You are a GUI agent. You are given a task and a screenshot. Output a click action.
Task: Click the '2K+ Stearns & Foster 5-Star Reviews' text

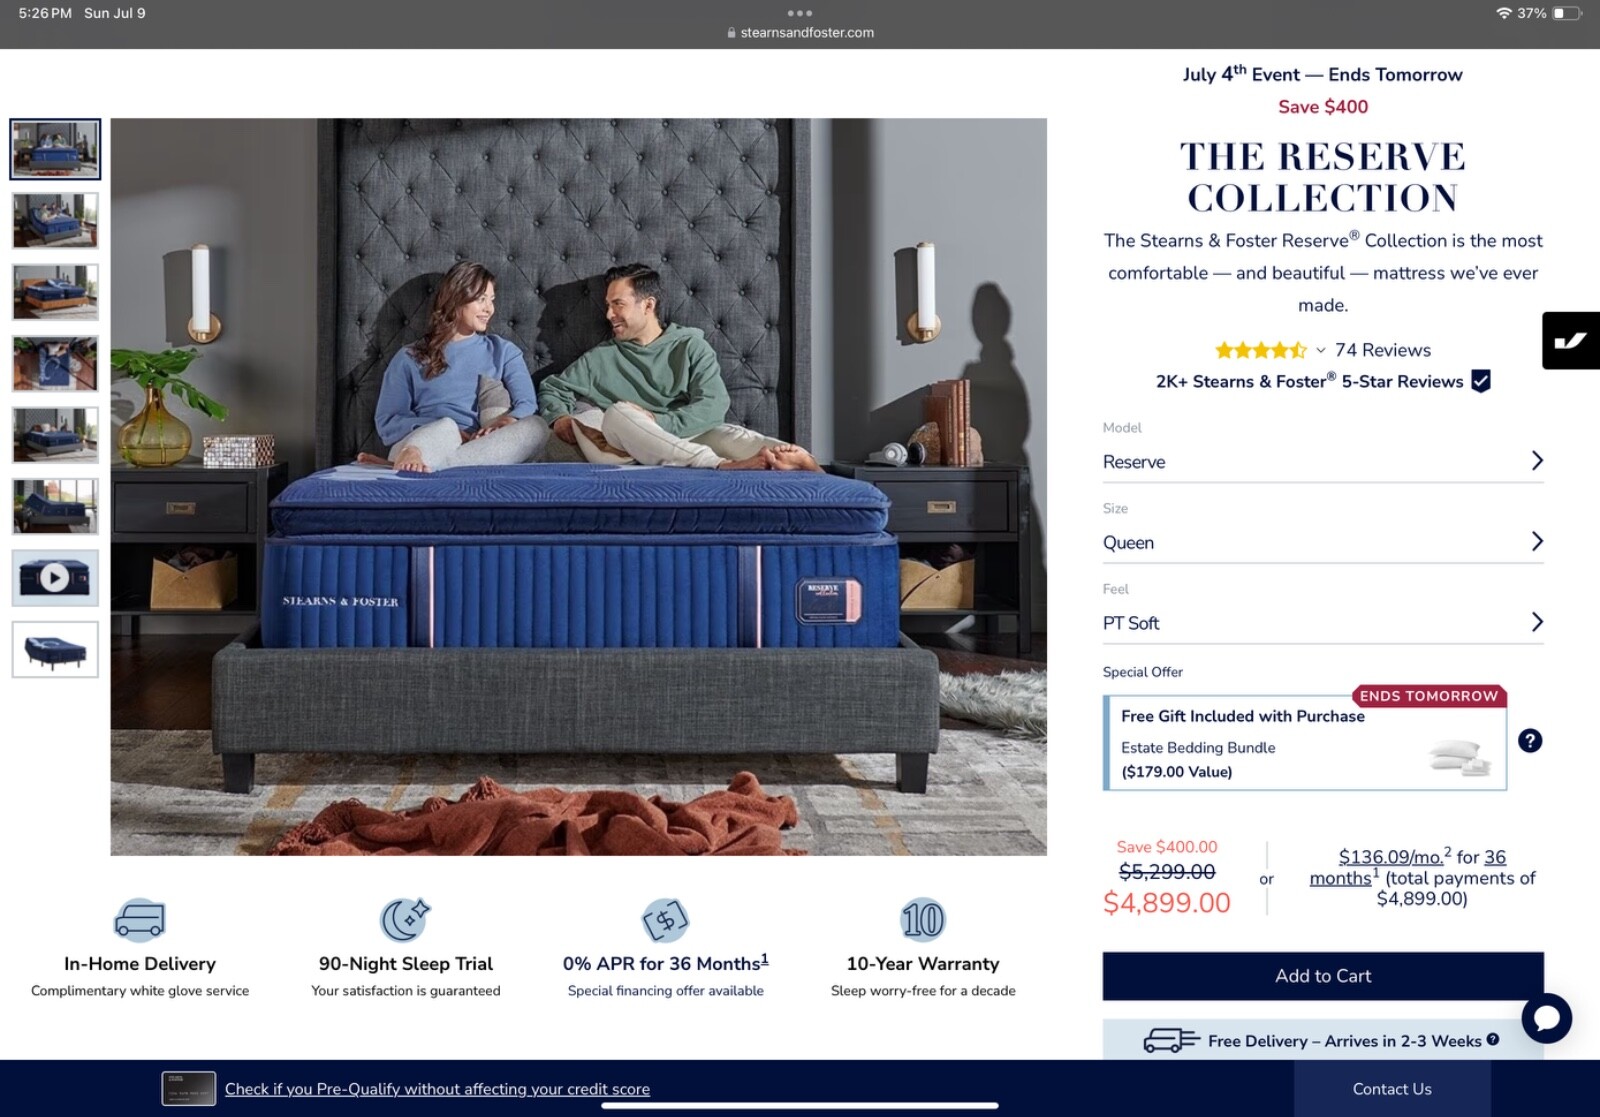point(1309,381)
